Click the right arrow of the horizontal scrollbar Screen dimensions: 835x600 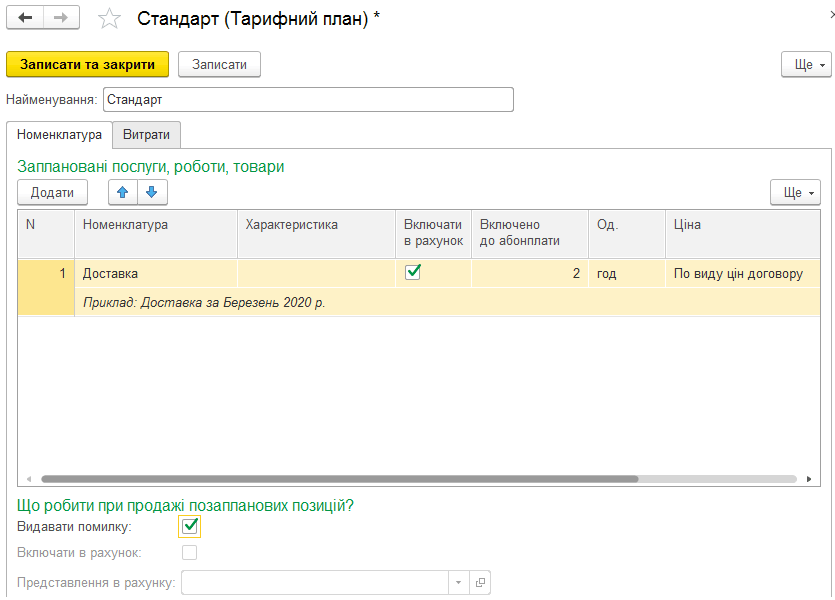(809, 479)
